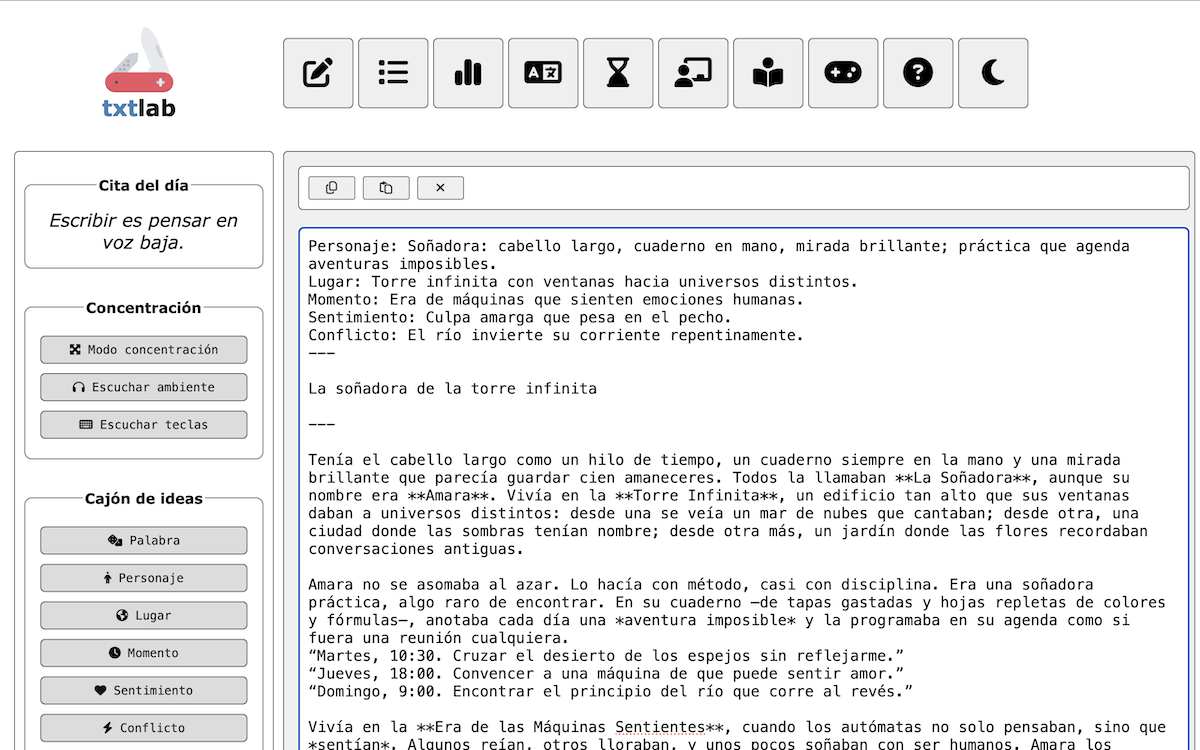The image size is (1200, 750).
Task: Open the hourglass timer tool
Action: (618, 73)
